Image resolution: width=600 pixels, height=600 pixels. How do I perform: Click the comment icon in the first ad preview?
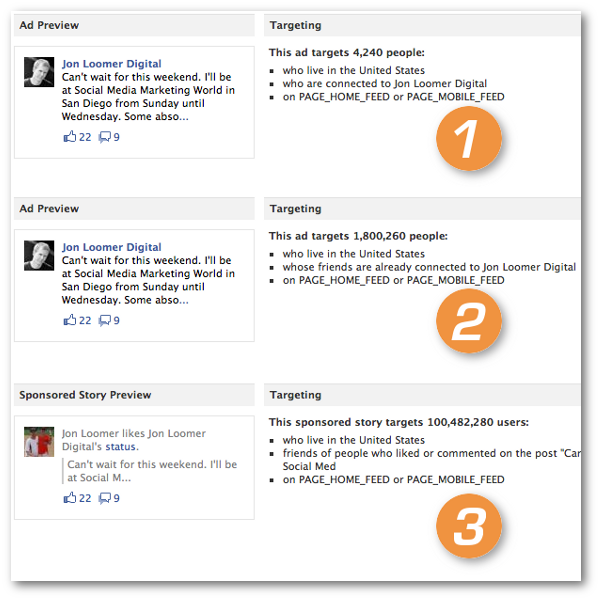(x=104, y=137)
